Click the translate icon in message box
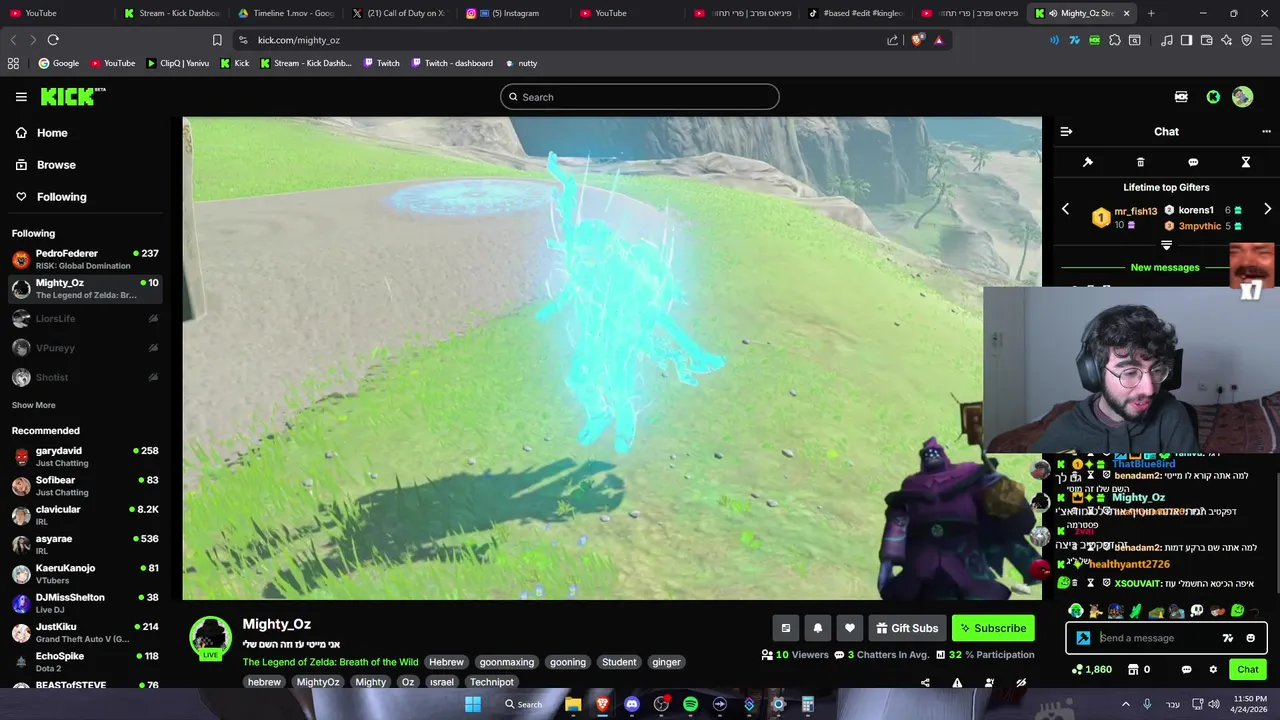This screenshot has width=1280, height=720. click(1228, 638)
